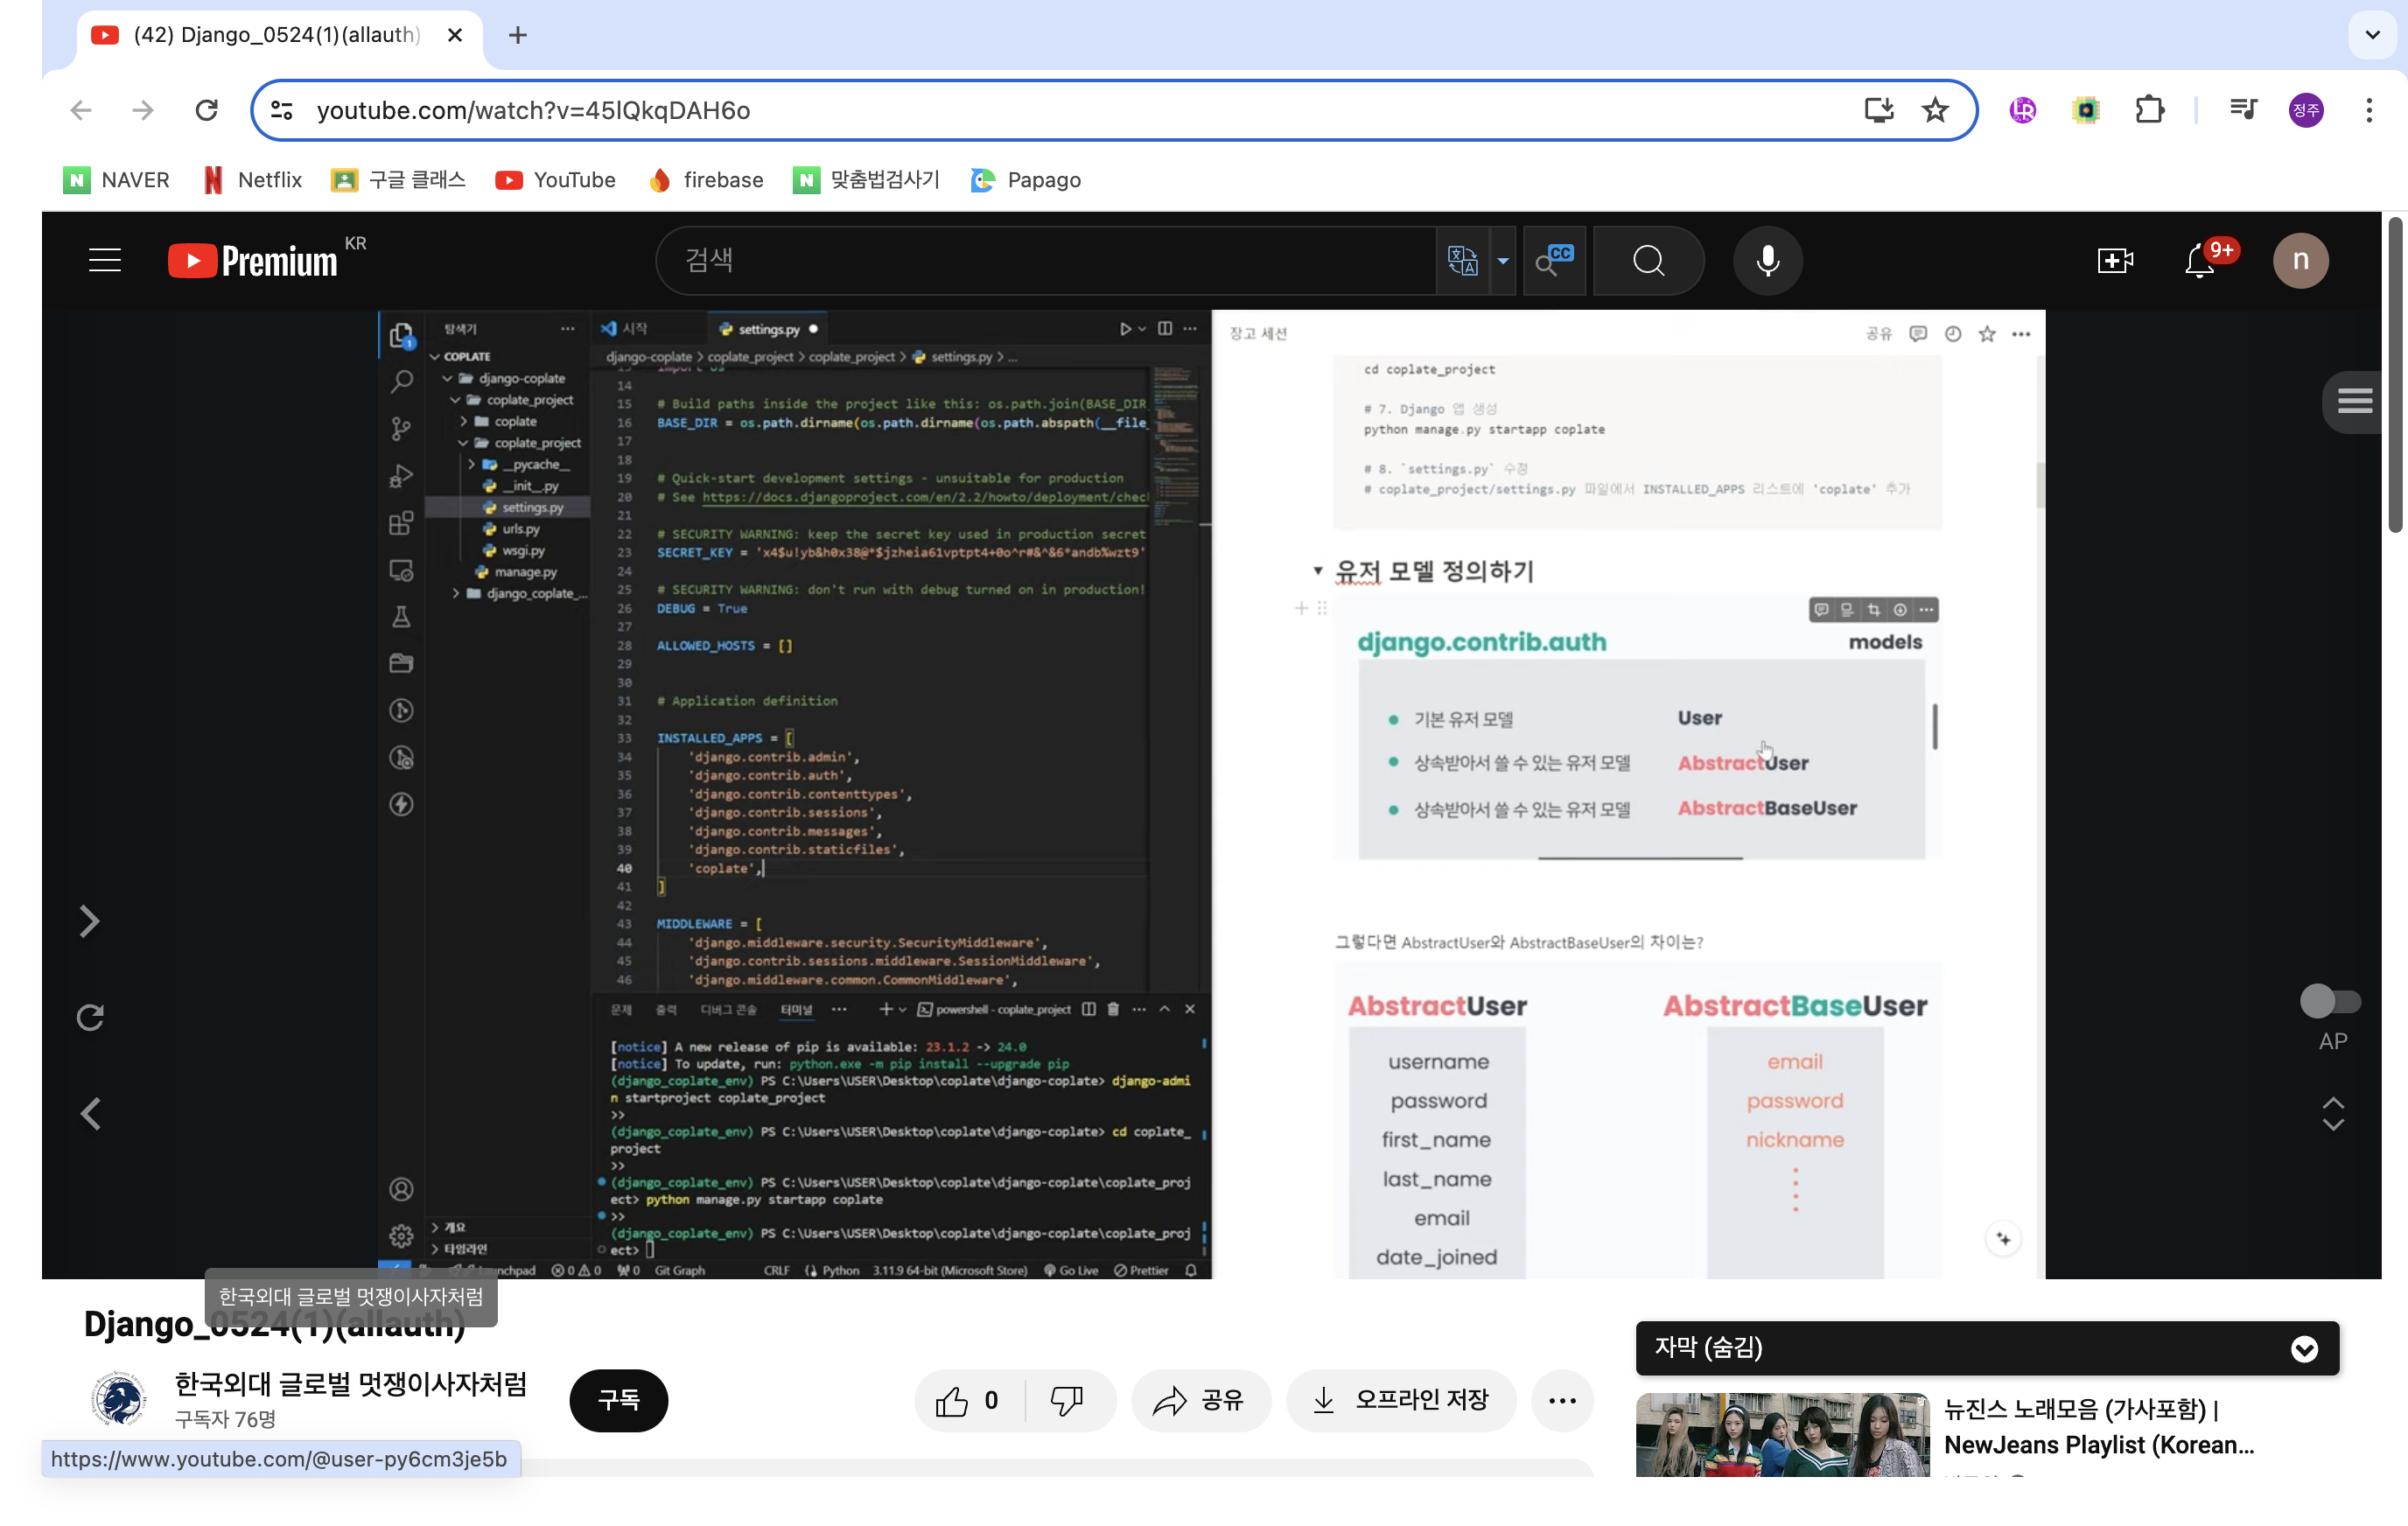Open Chrome tab search dropdown chevron
Screen dimensions: 2408x1526
coord(2372,35)
